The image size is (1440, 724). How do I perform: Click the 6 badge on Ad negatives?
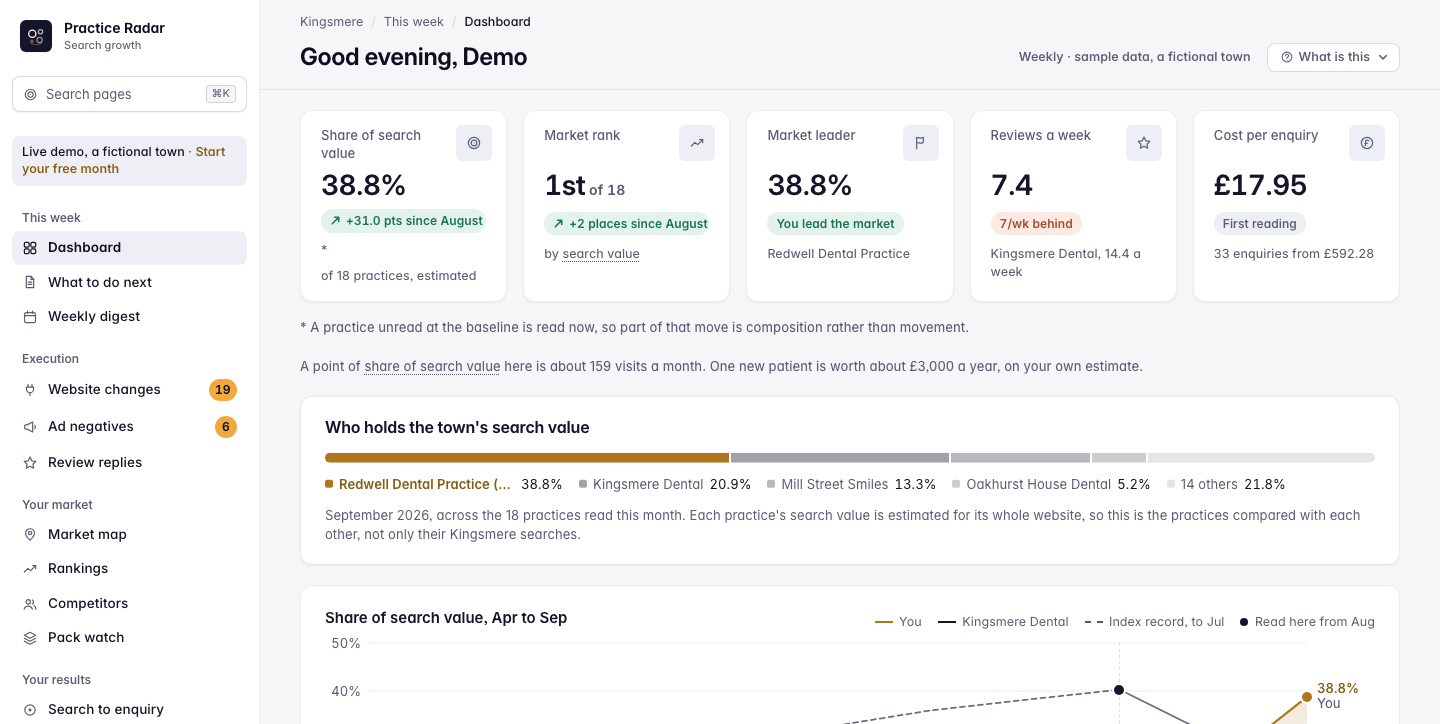[x=226, y=427]
